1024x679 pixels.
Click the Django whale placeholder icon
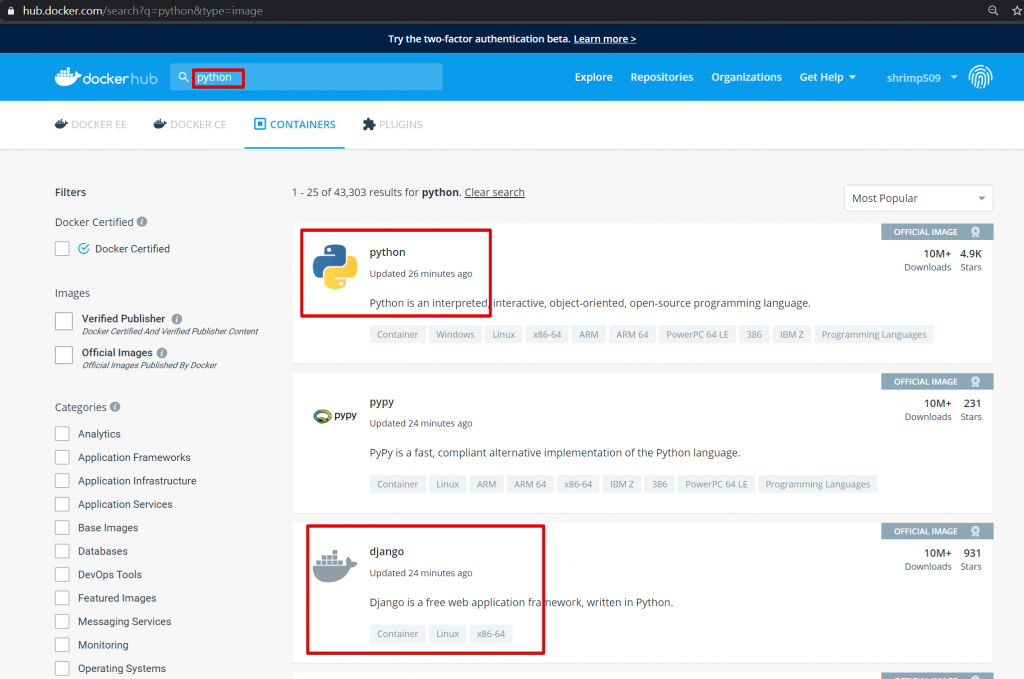tap(335, 565)
